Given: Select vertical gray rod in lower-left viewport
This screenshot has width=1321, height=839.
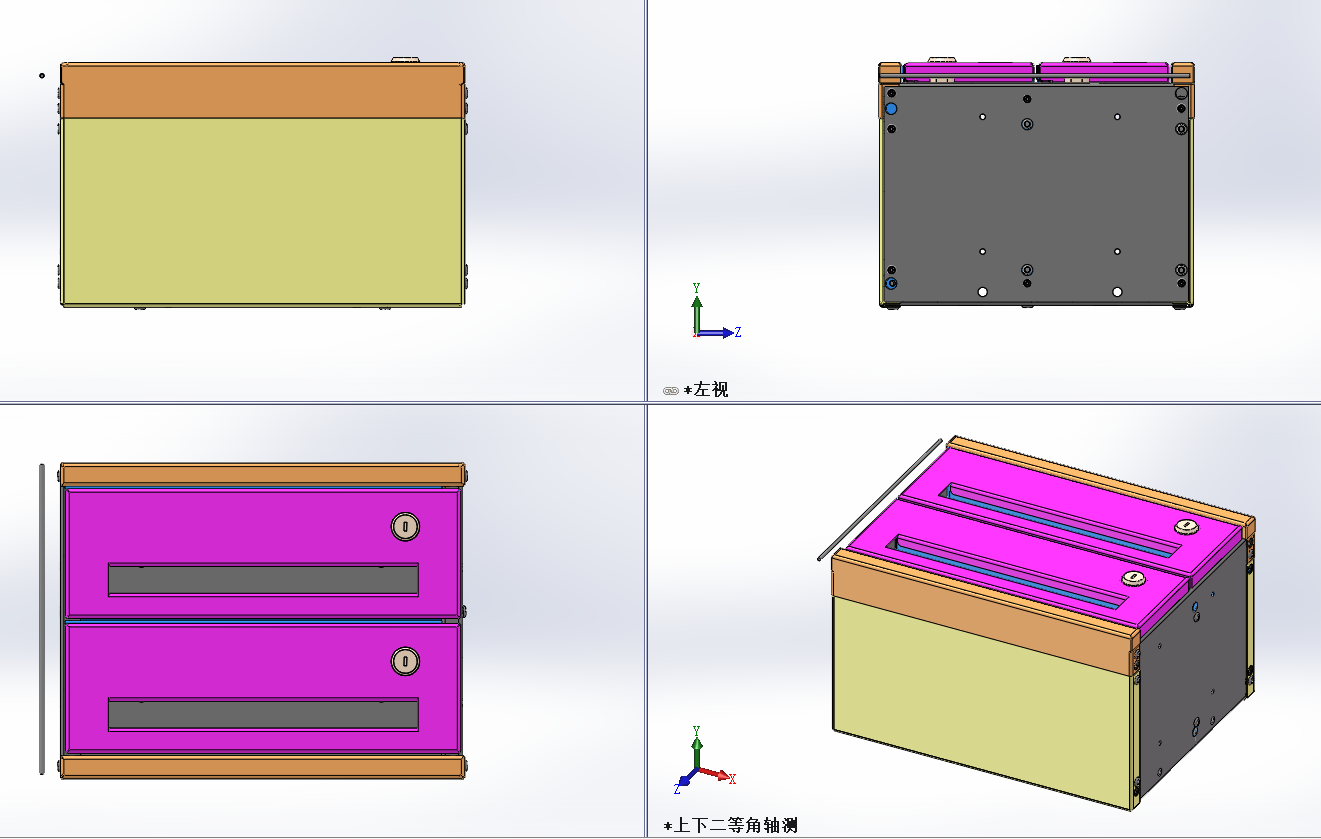Looking at the screenshot, I should [x=42, y=618].
